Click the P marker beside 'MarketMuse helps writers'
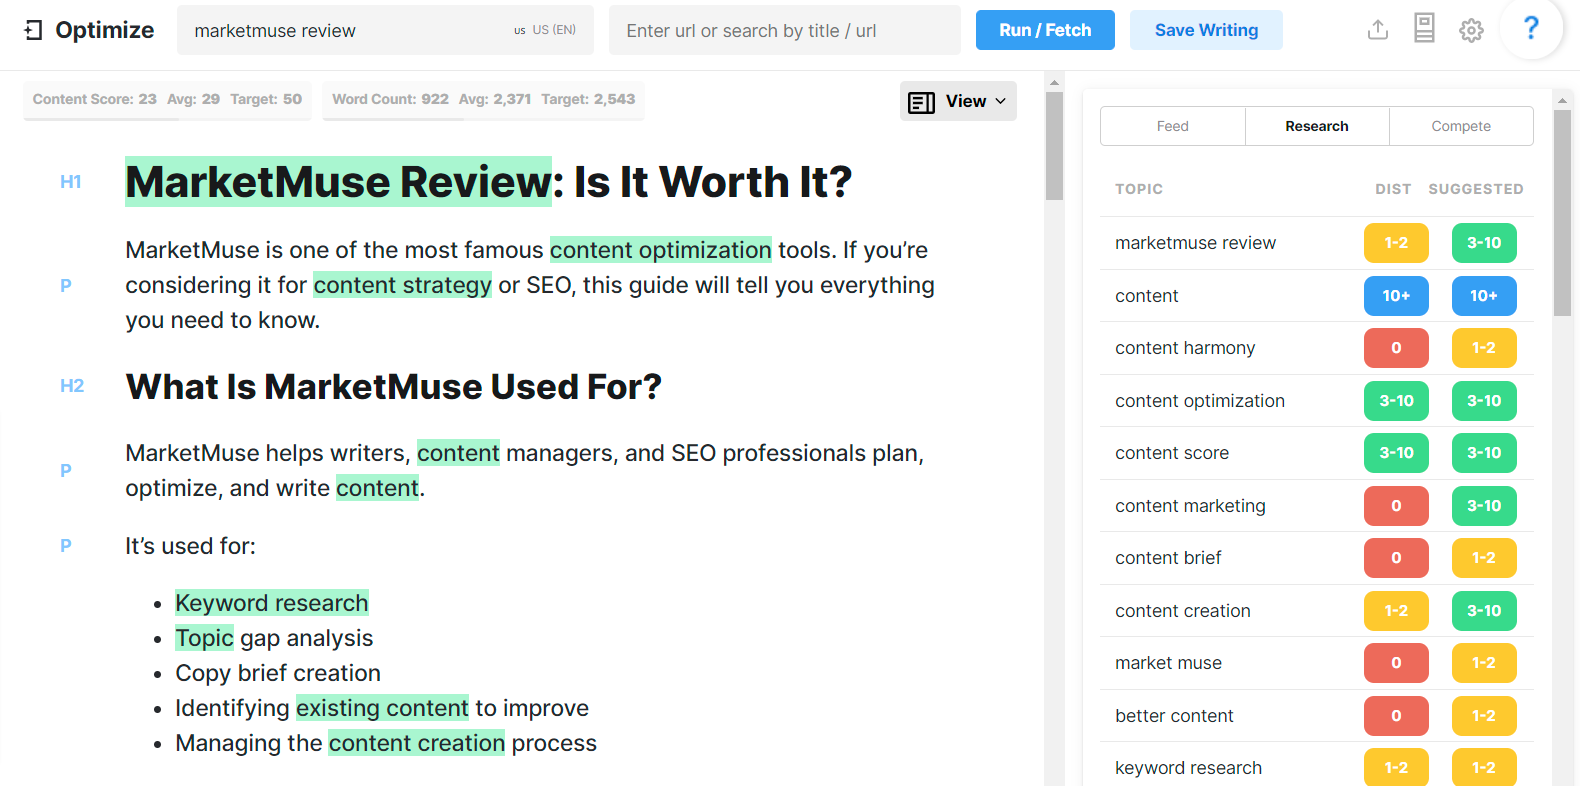The height and width of the screenshot is (786, 1580). (66, 470)
